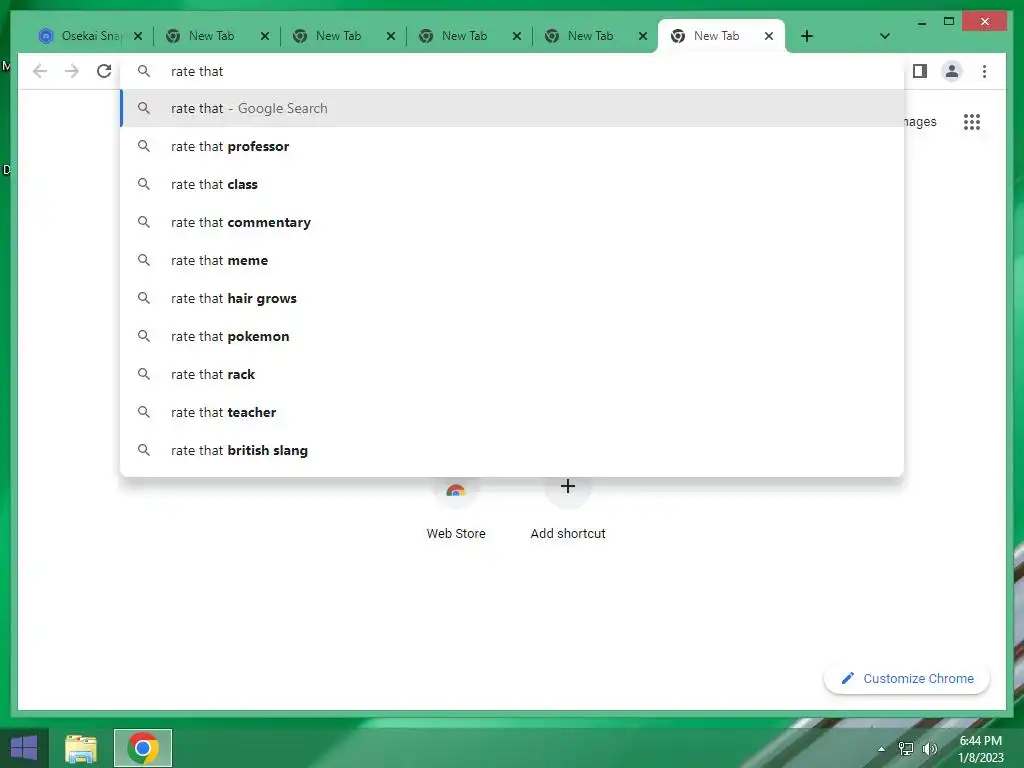1024x768 pixels.
Task: Pick suggestion 'rate that british slang'
Action: tap(513, 450)
